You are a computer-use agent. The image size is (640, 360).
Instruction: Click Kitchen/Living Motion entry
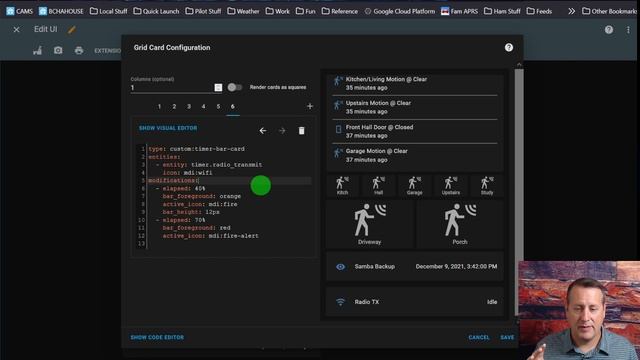415,83
